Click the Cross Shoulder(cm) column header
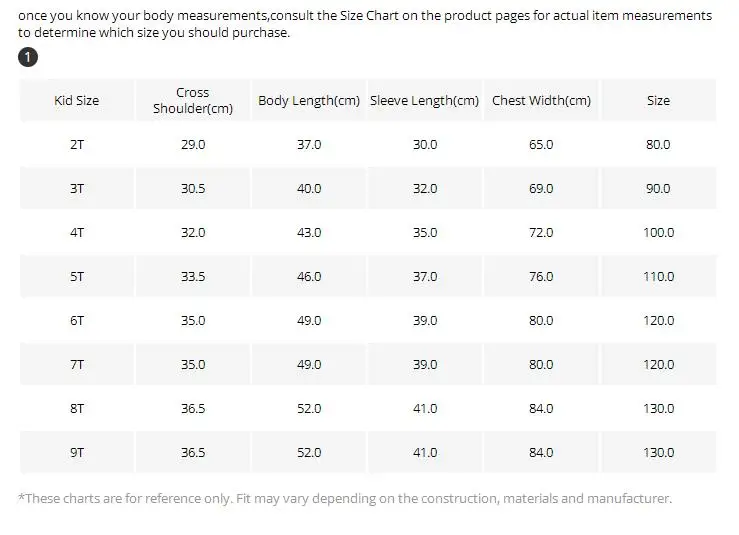Viewport: 739px width, 535px height. (x=193, y=100)
